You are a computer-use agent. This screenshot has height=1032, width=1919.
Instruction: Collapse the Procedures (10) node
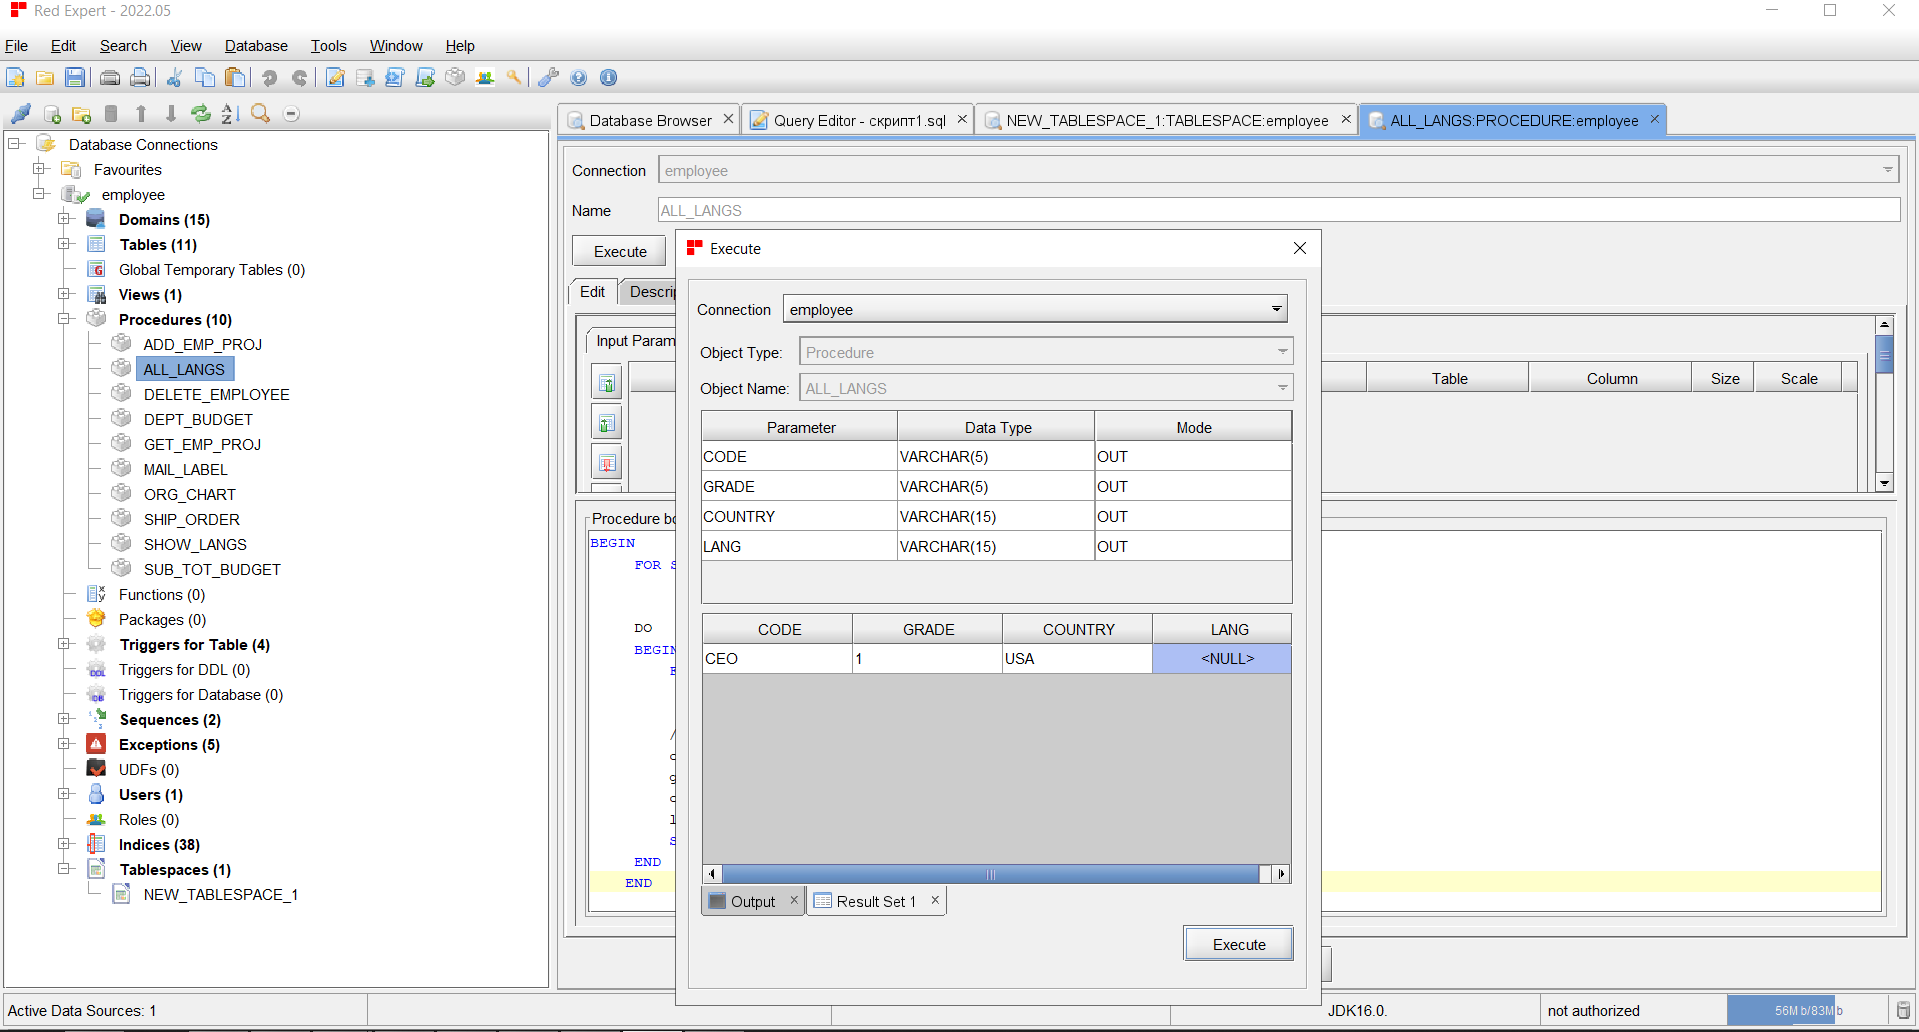click(x=64, y=319)
